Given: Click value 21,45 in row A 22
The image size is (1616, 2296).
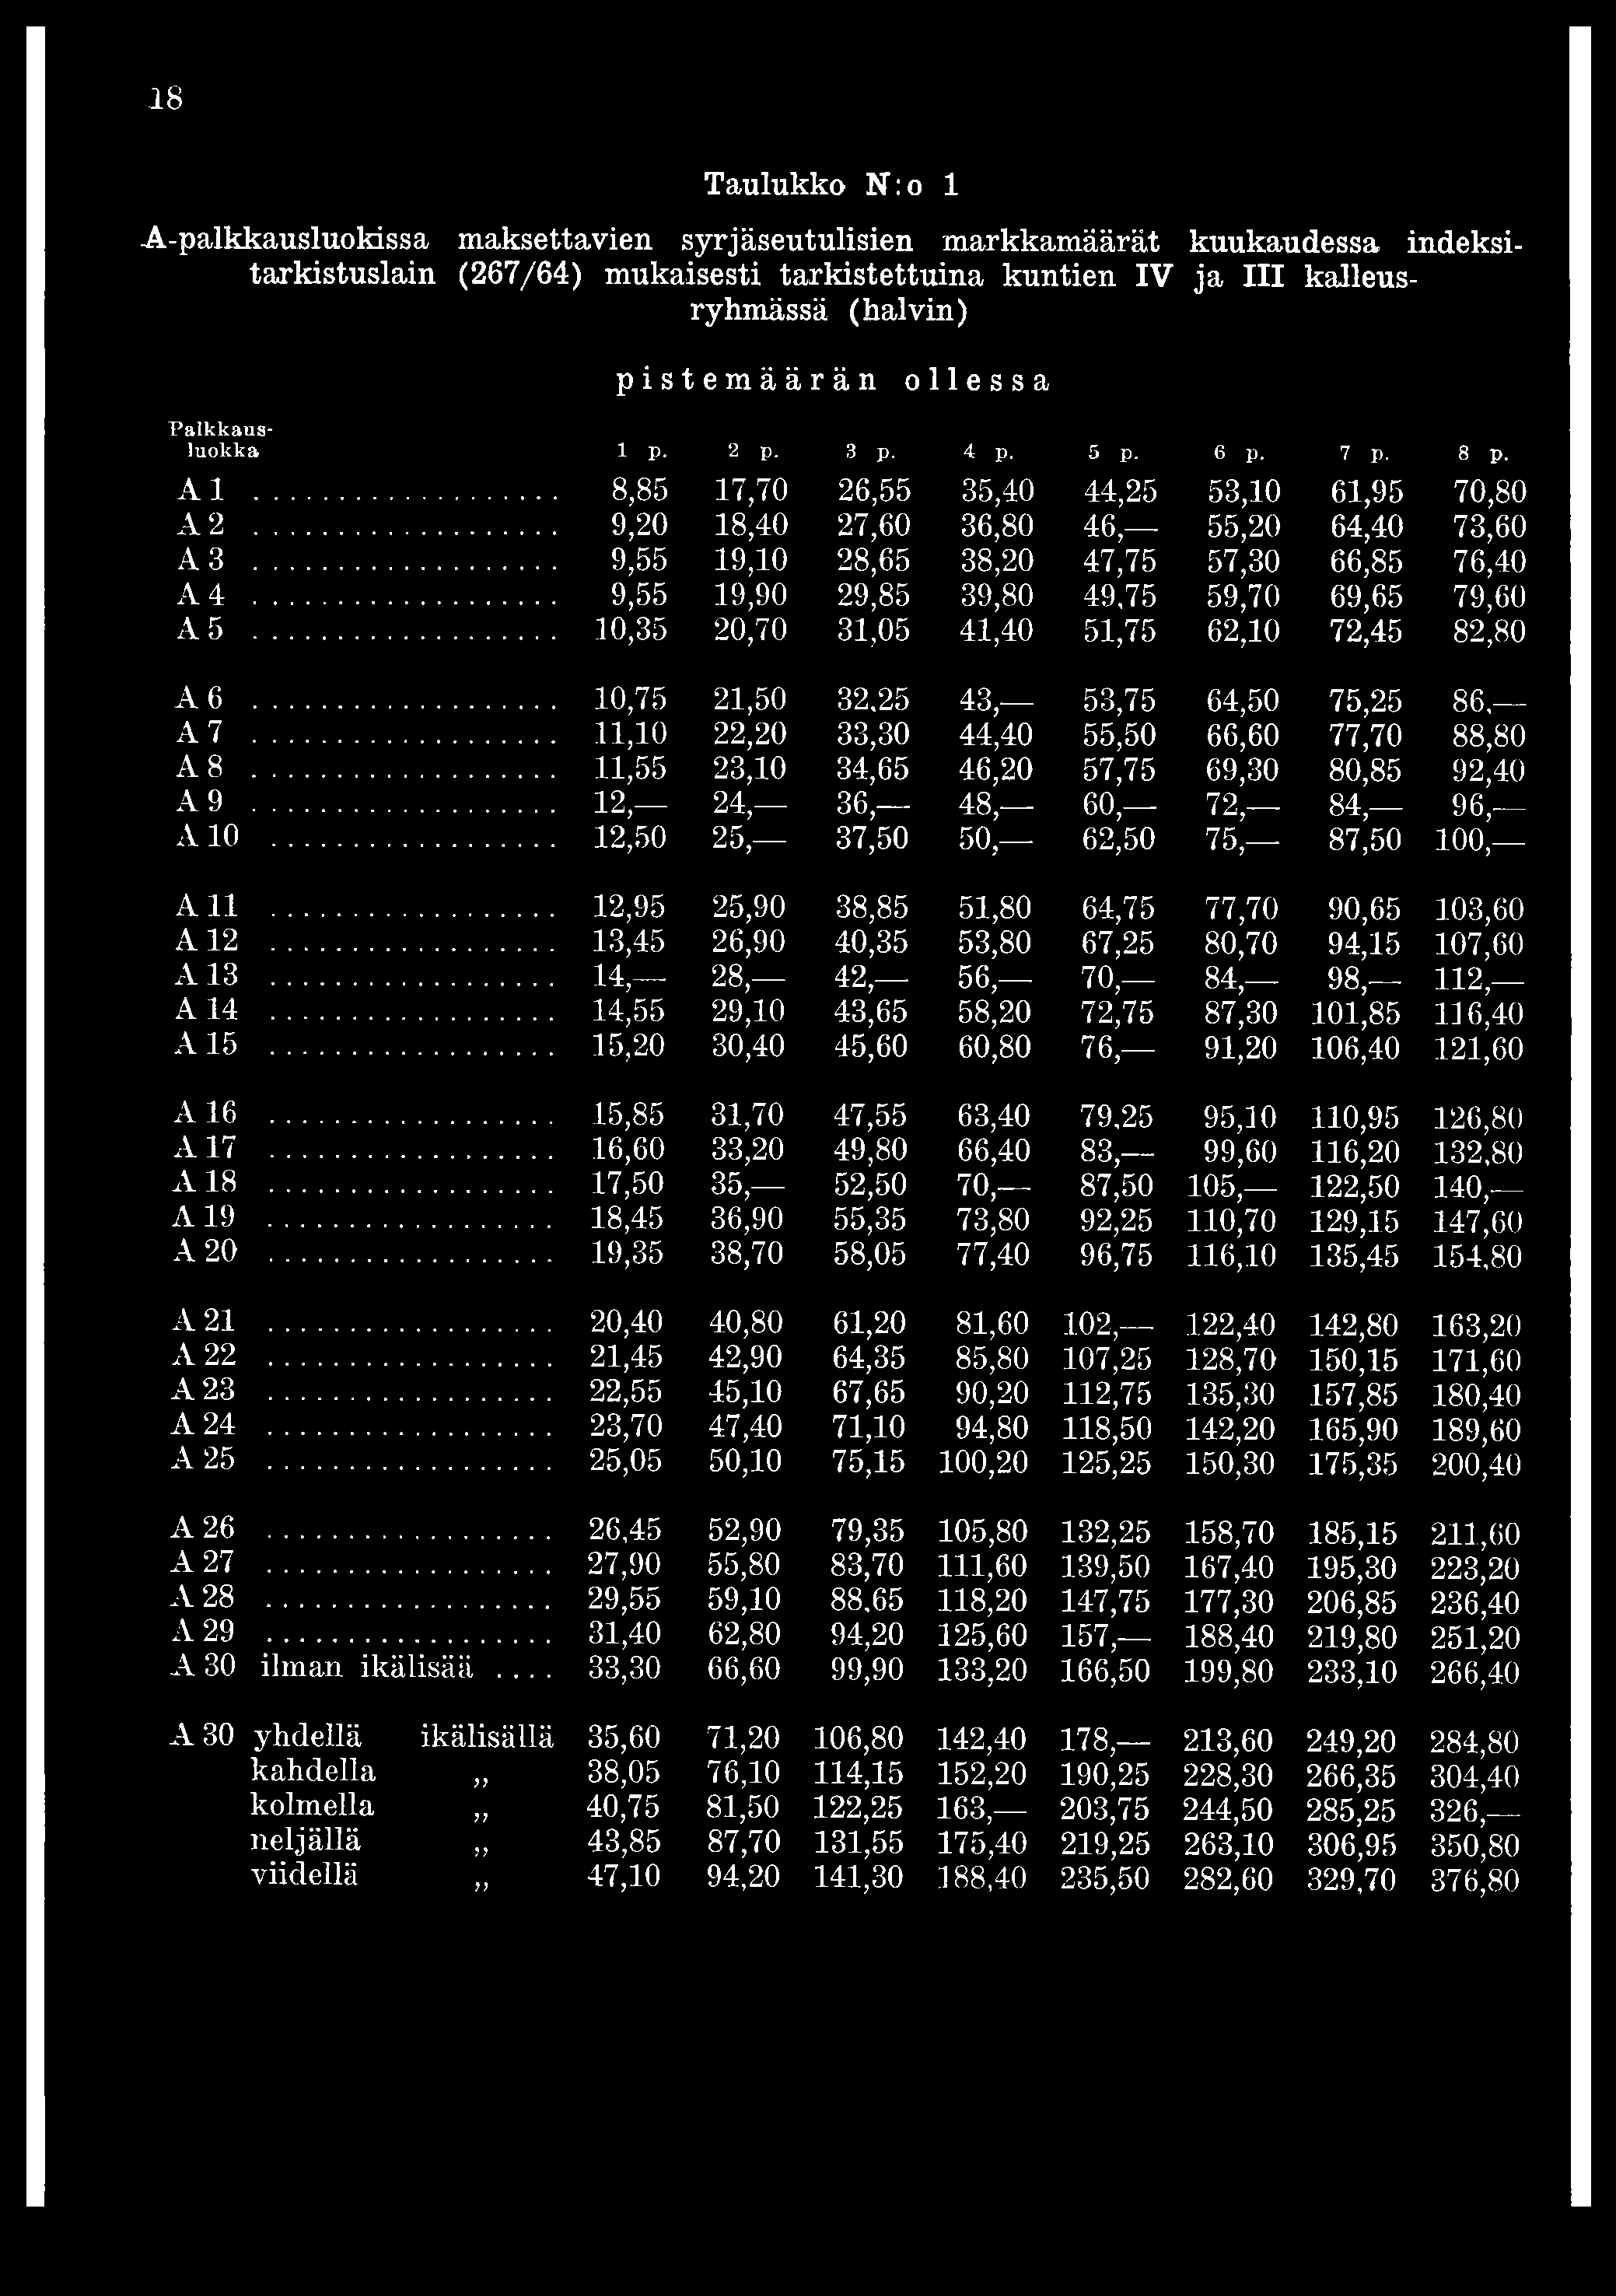Looking at the screenshot, I should [627, 1359].
